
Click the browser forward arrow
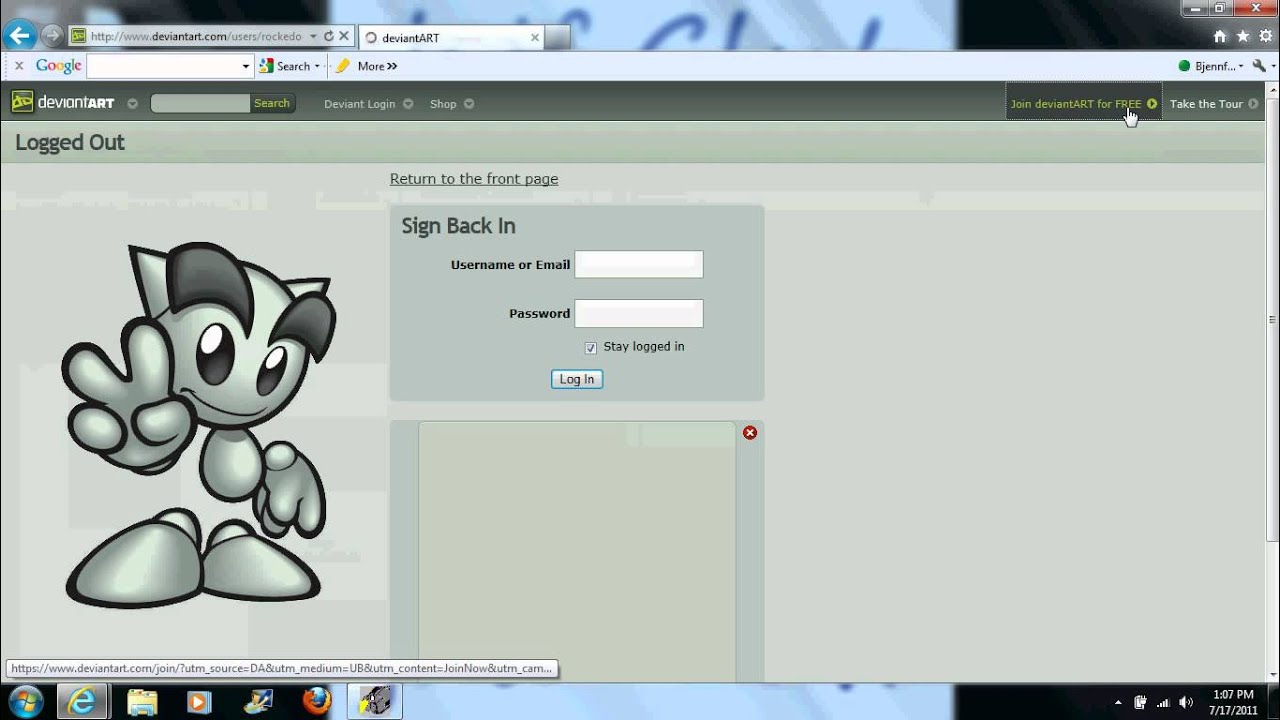pyautogui.click(x=52, y=36)
